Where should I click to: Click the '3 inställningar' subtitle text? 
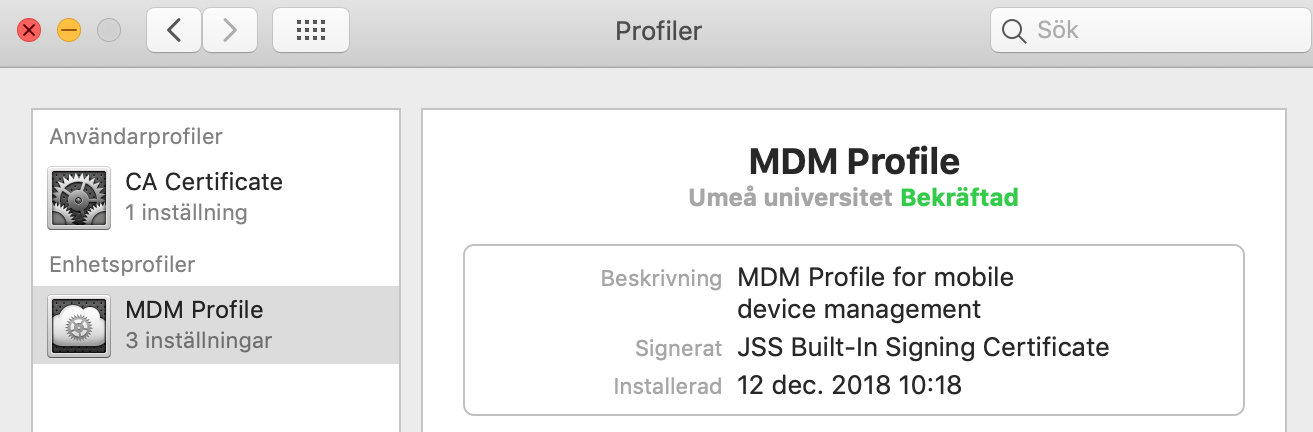(199, 340)
